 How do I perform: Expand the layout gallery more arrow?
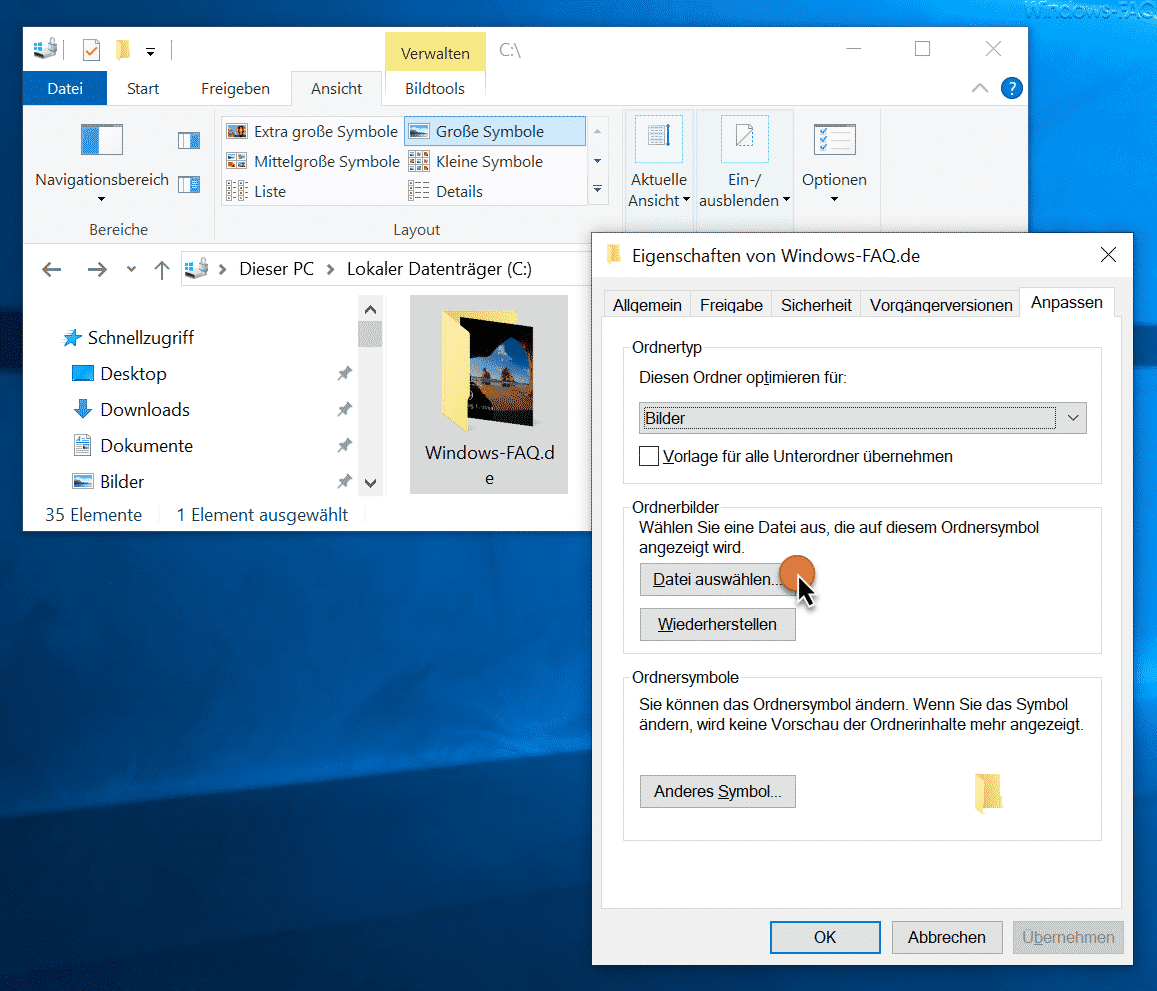[x=598, y=190]
